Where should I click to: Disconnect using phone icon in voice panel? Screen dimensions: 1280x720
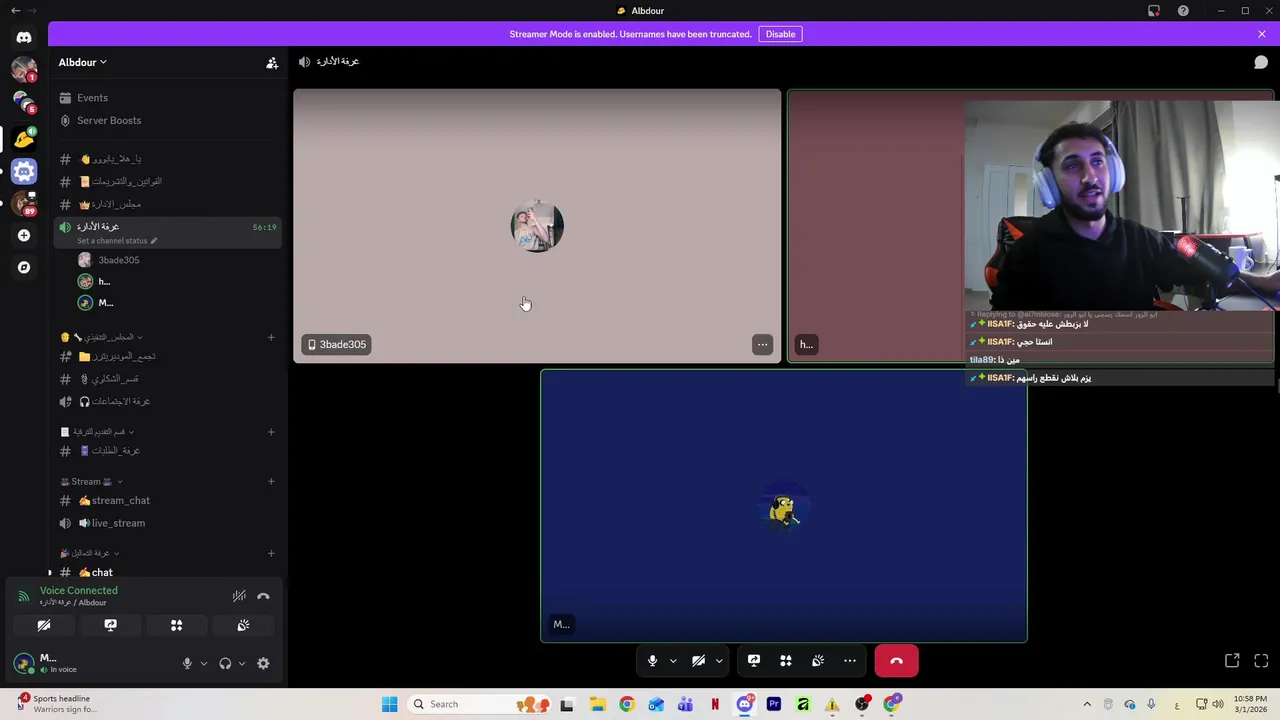tap(263, 596)
